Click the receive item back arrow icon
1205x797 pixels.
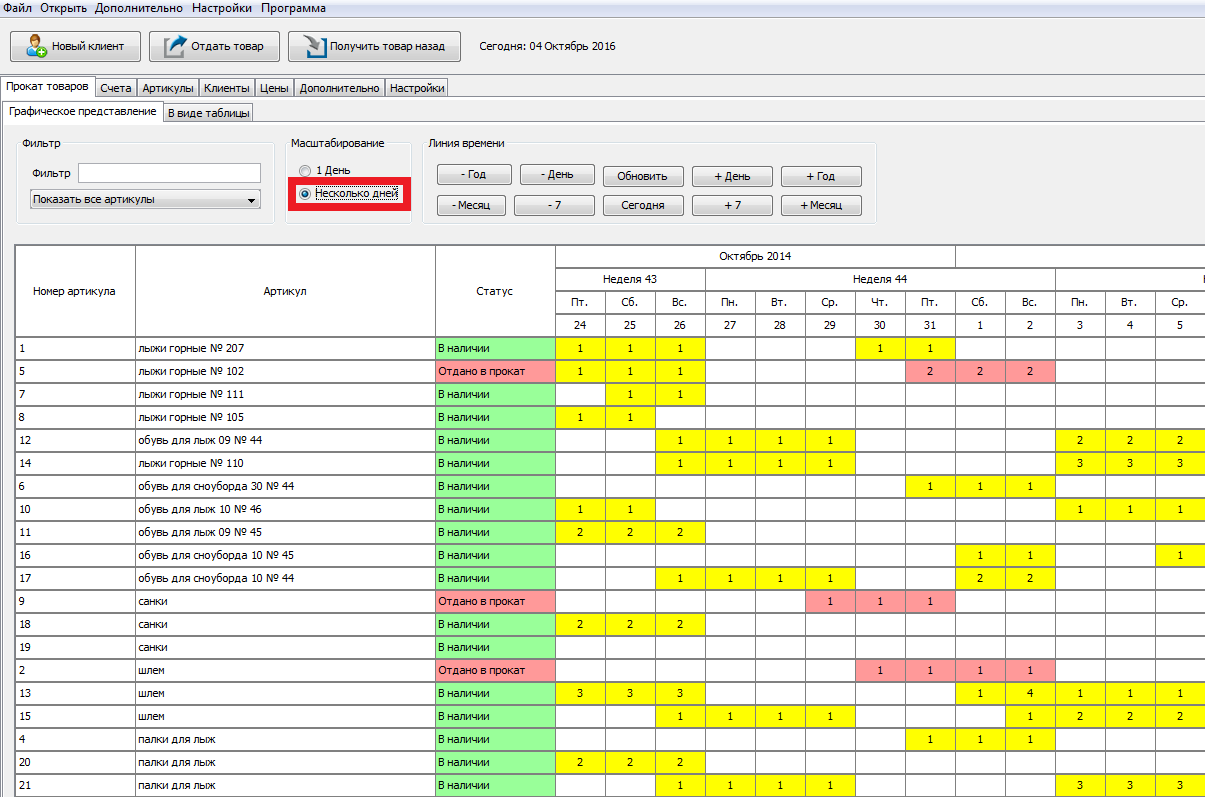tap(314, 46)
